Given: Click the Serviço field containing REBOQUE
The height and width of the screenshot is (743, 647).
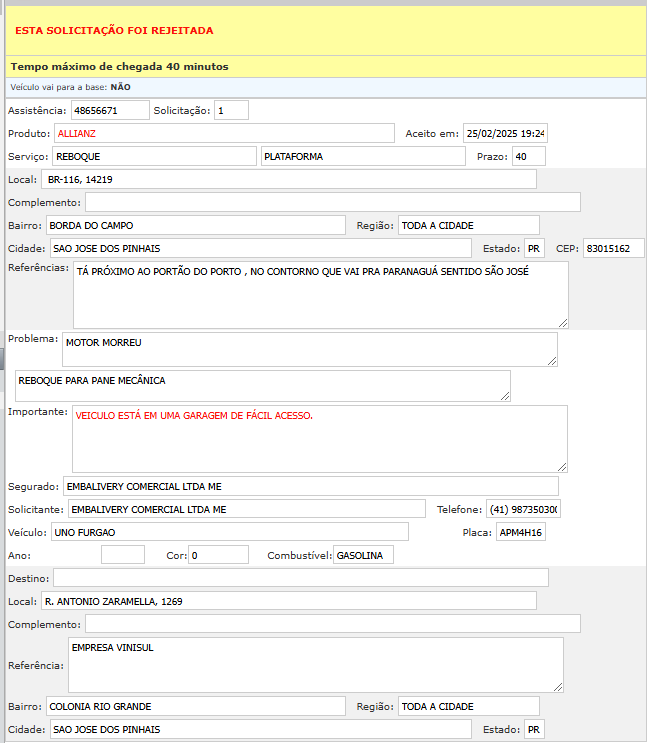Looking at the screenshot, I should 154,156.
